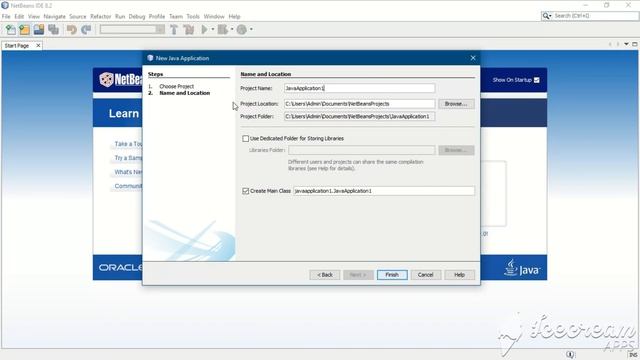Viewport: 640px width, 360px height.
Task: Open the Edit menu
Action: [x=19, y=16]
